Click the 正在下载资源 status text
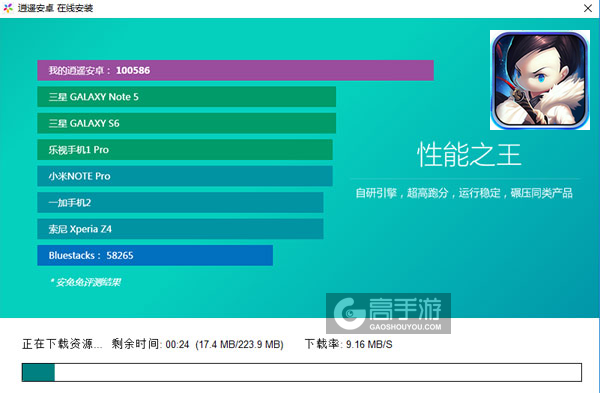Screen dimensions: 600x393 [62, 344]
